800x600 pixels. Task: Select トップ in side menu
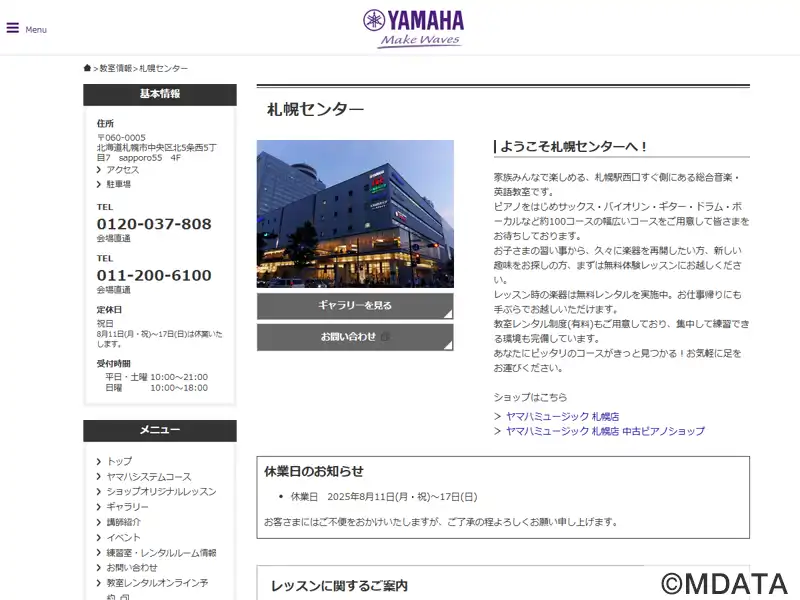[119, 461]
